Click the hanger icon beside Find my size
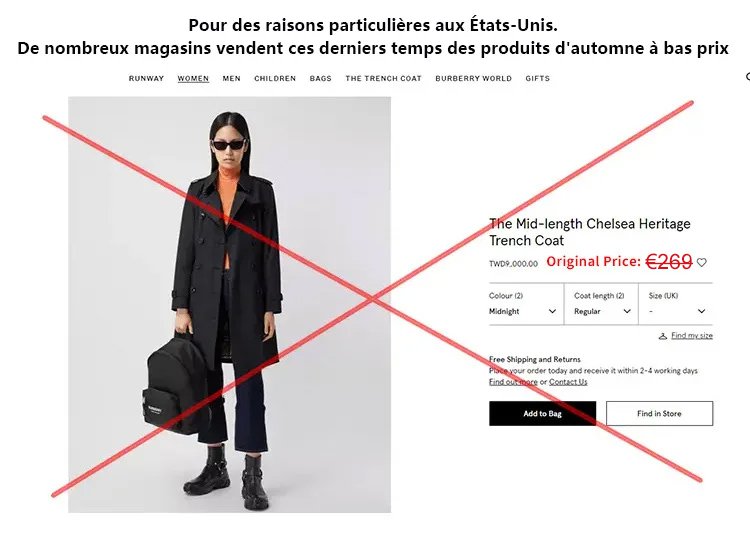Image resolution: width=750 pixels, height=536 pixels. (x=662, y=336)
